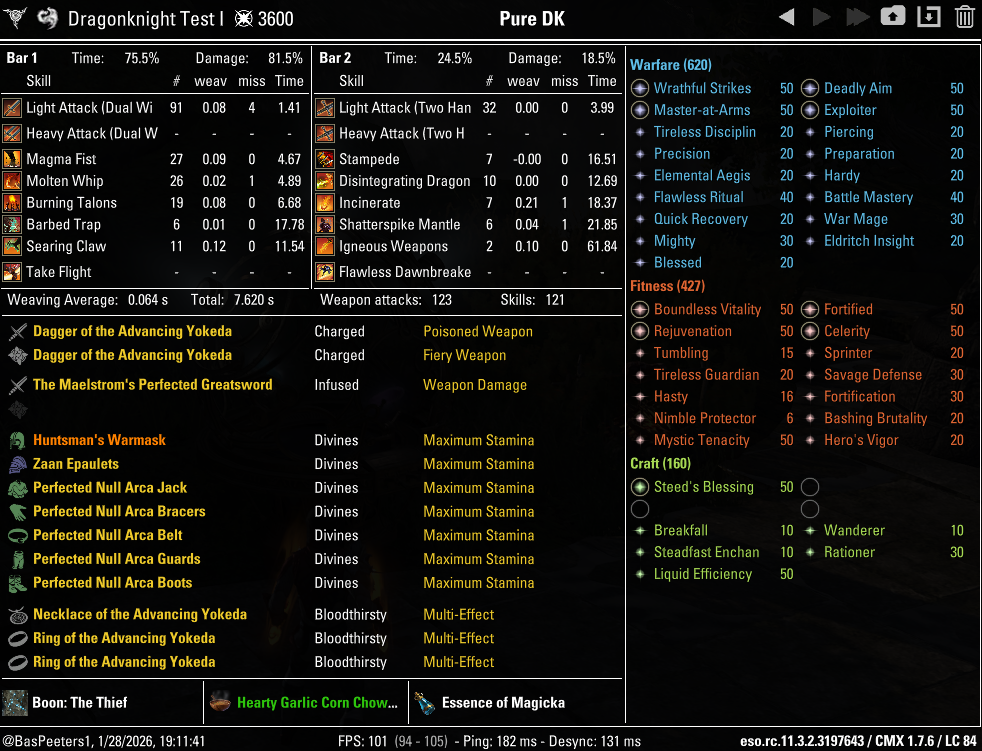Click the Deadly Aim slotted star
The width and height of the screenshot is (982, 751).
pyautogui.click(x=810, y=88)
